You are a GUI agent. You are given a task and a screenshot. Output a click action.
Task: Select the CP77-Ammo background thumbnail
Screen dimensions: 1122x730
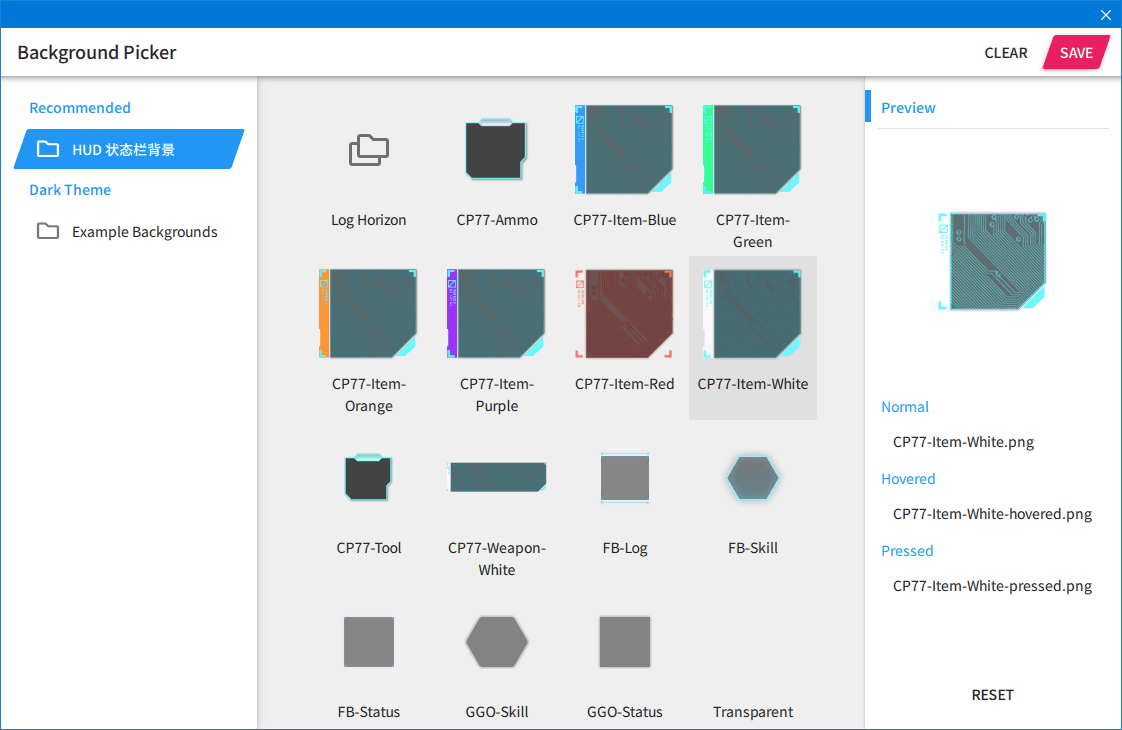[x=497, y=149]
